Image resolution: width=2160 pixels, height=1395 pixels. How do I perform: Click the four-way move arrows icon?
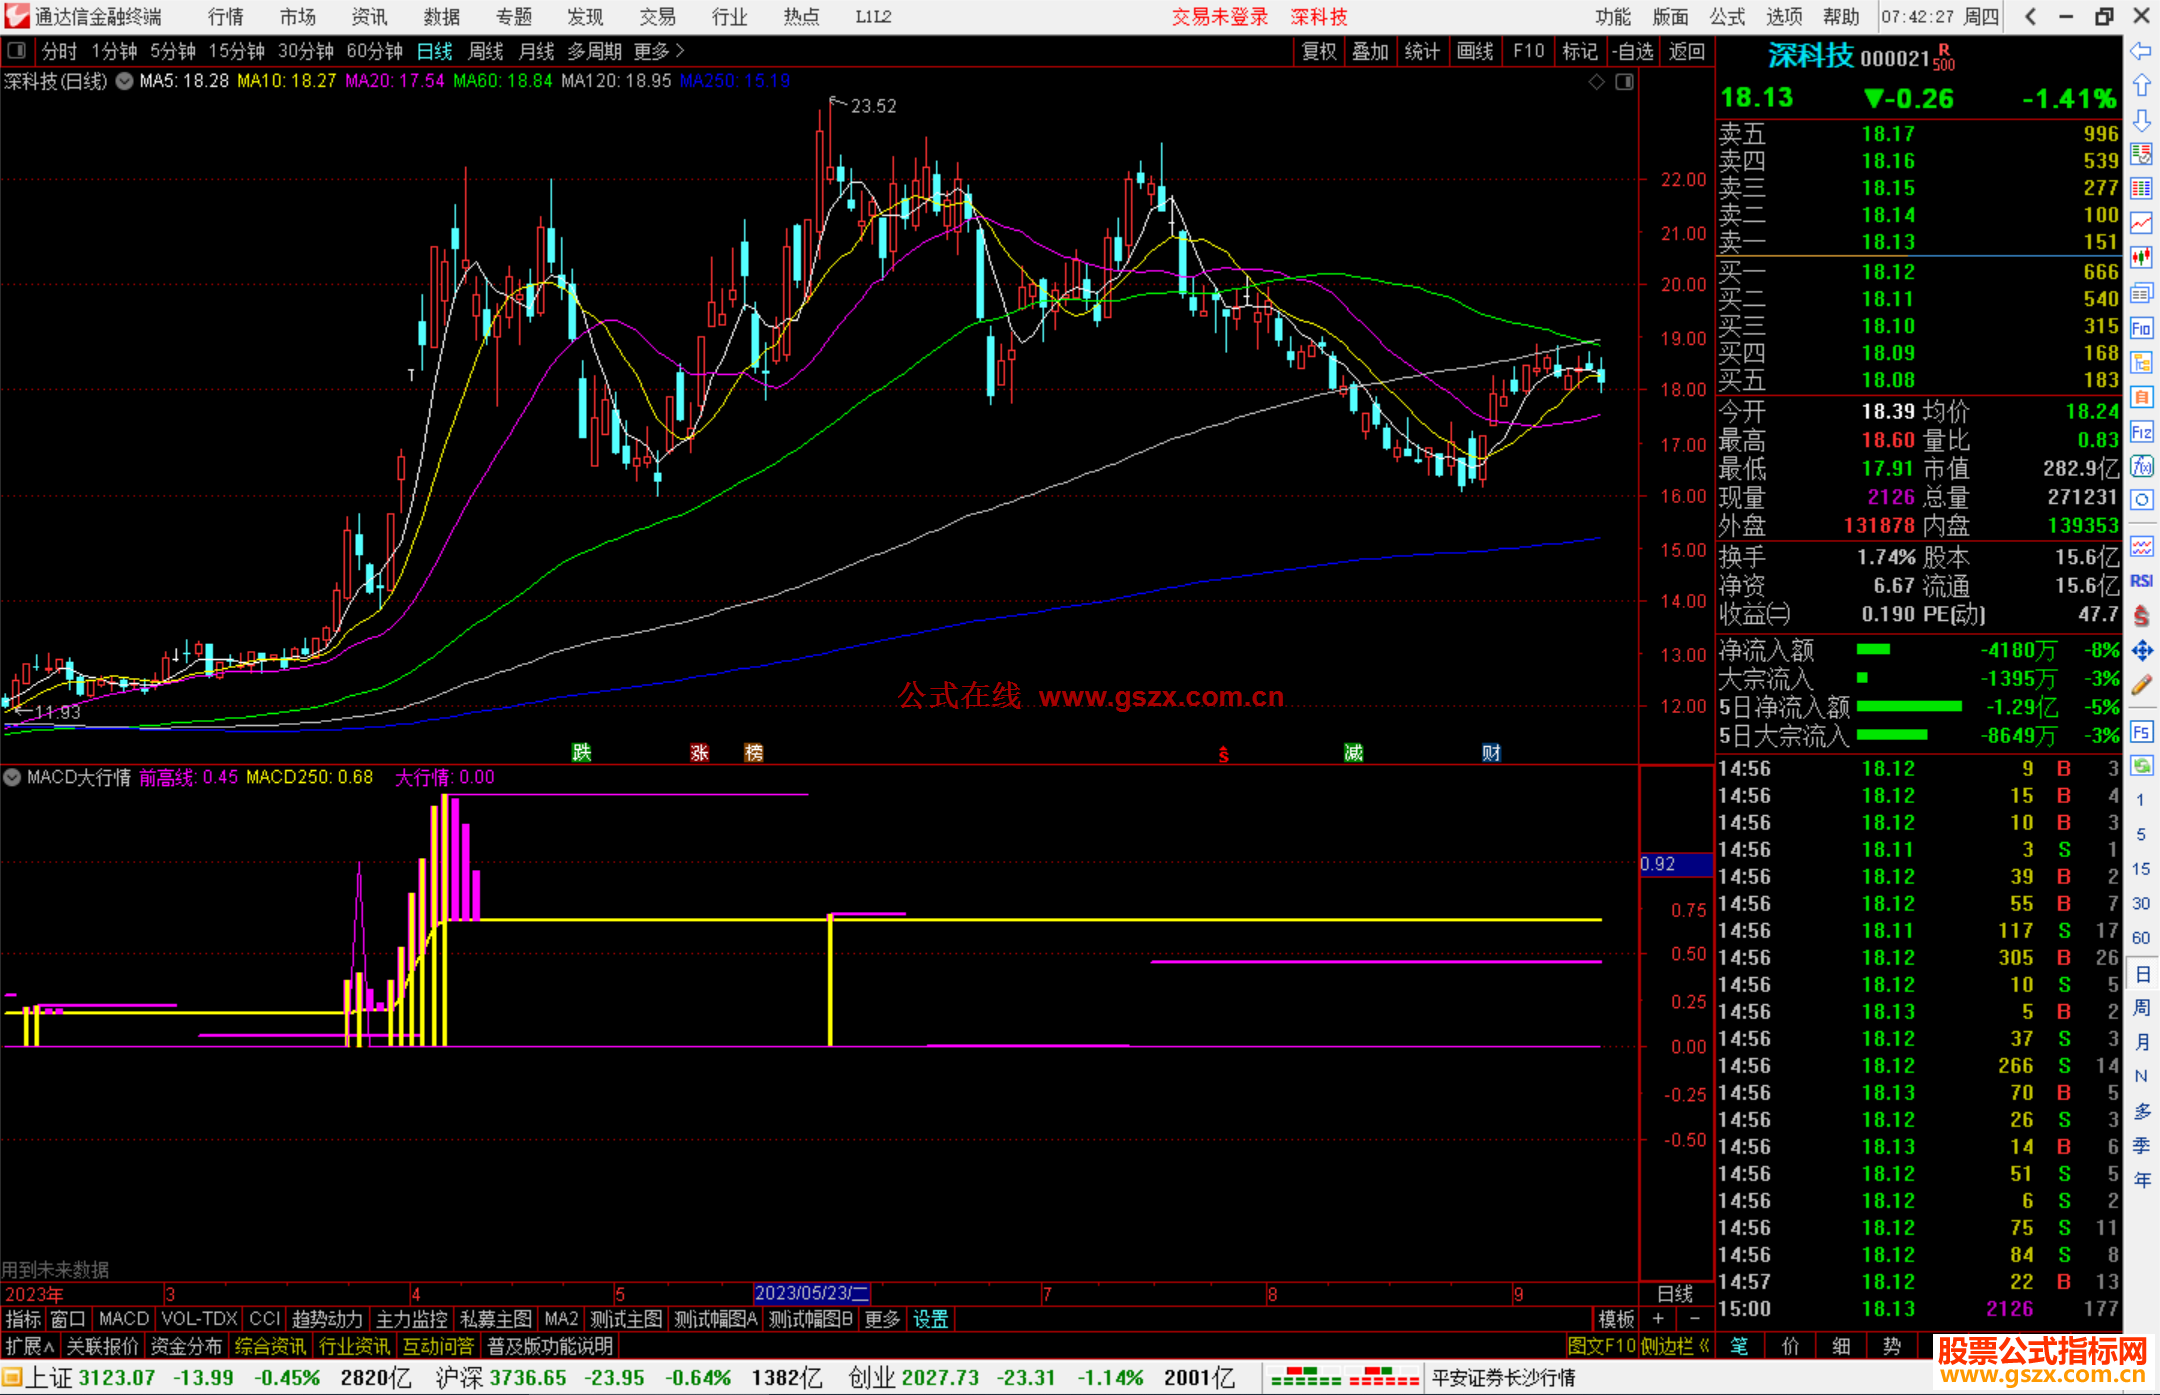[x=2141, y=651]
